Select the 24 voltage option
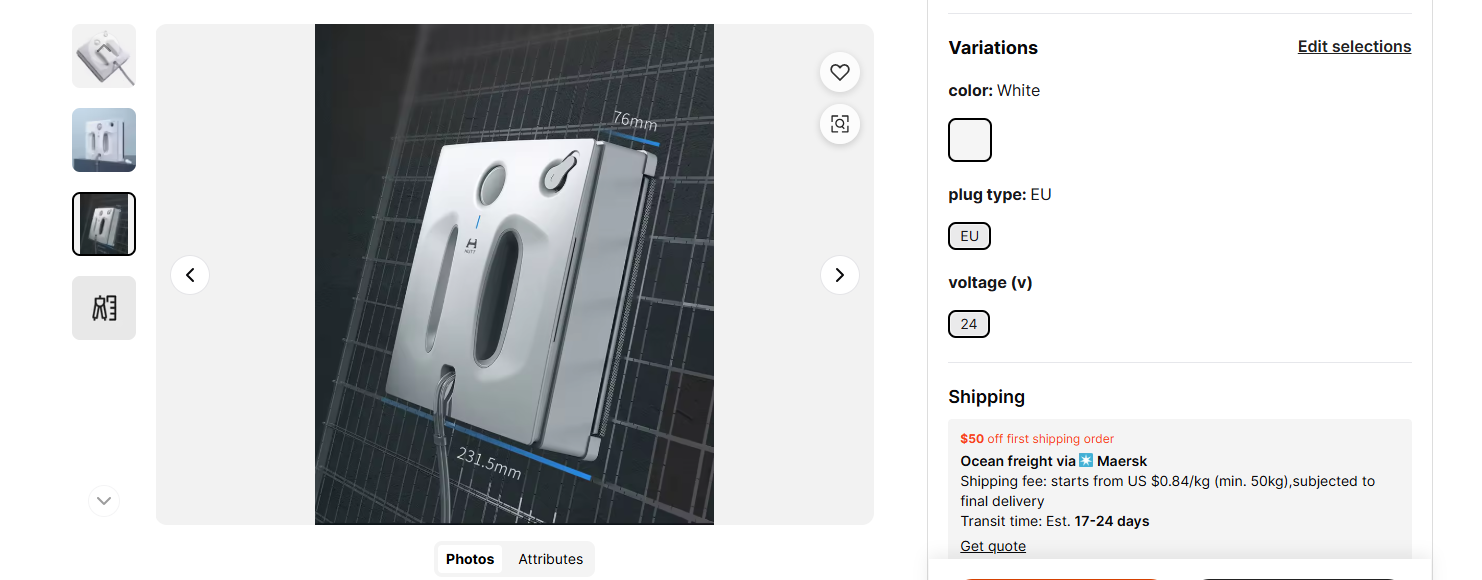Image resolution: width=1482 pixels, height=580 pixels. [x=968, y=324]
